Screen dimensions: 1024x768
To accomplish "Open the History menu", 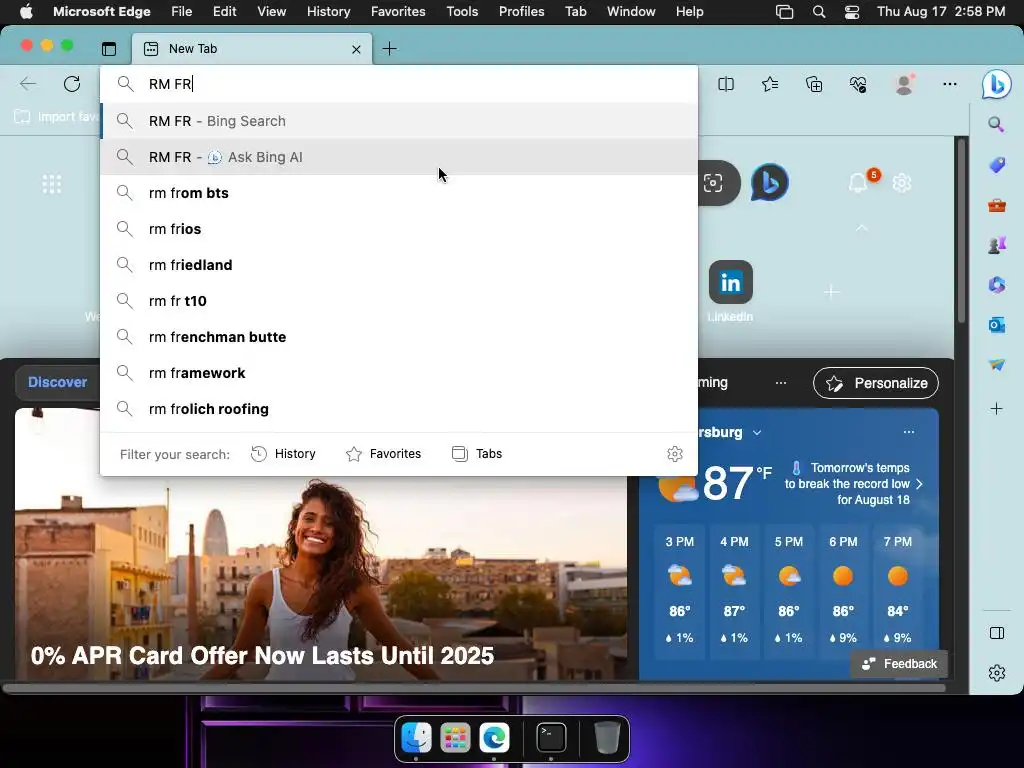I will pyautogui.click(x=328, y=12).
